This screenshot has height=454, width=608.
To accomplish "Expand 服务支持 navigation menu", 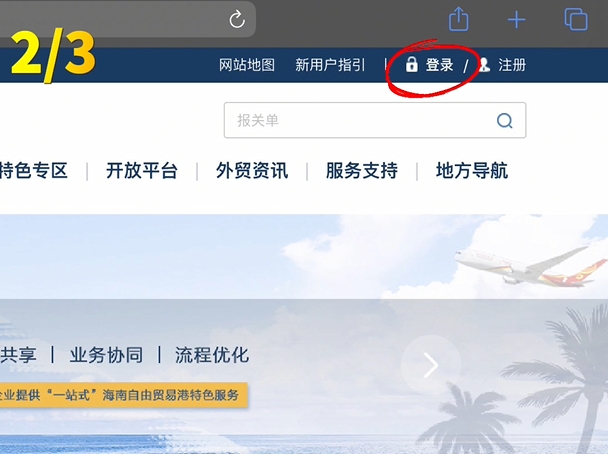I will coord(362,171).
